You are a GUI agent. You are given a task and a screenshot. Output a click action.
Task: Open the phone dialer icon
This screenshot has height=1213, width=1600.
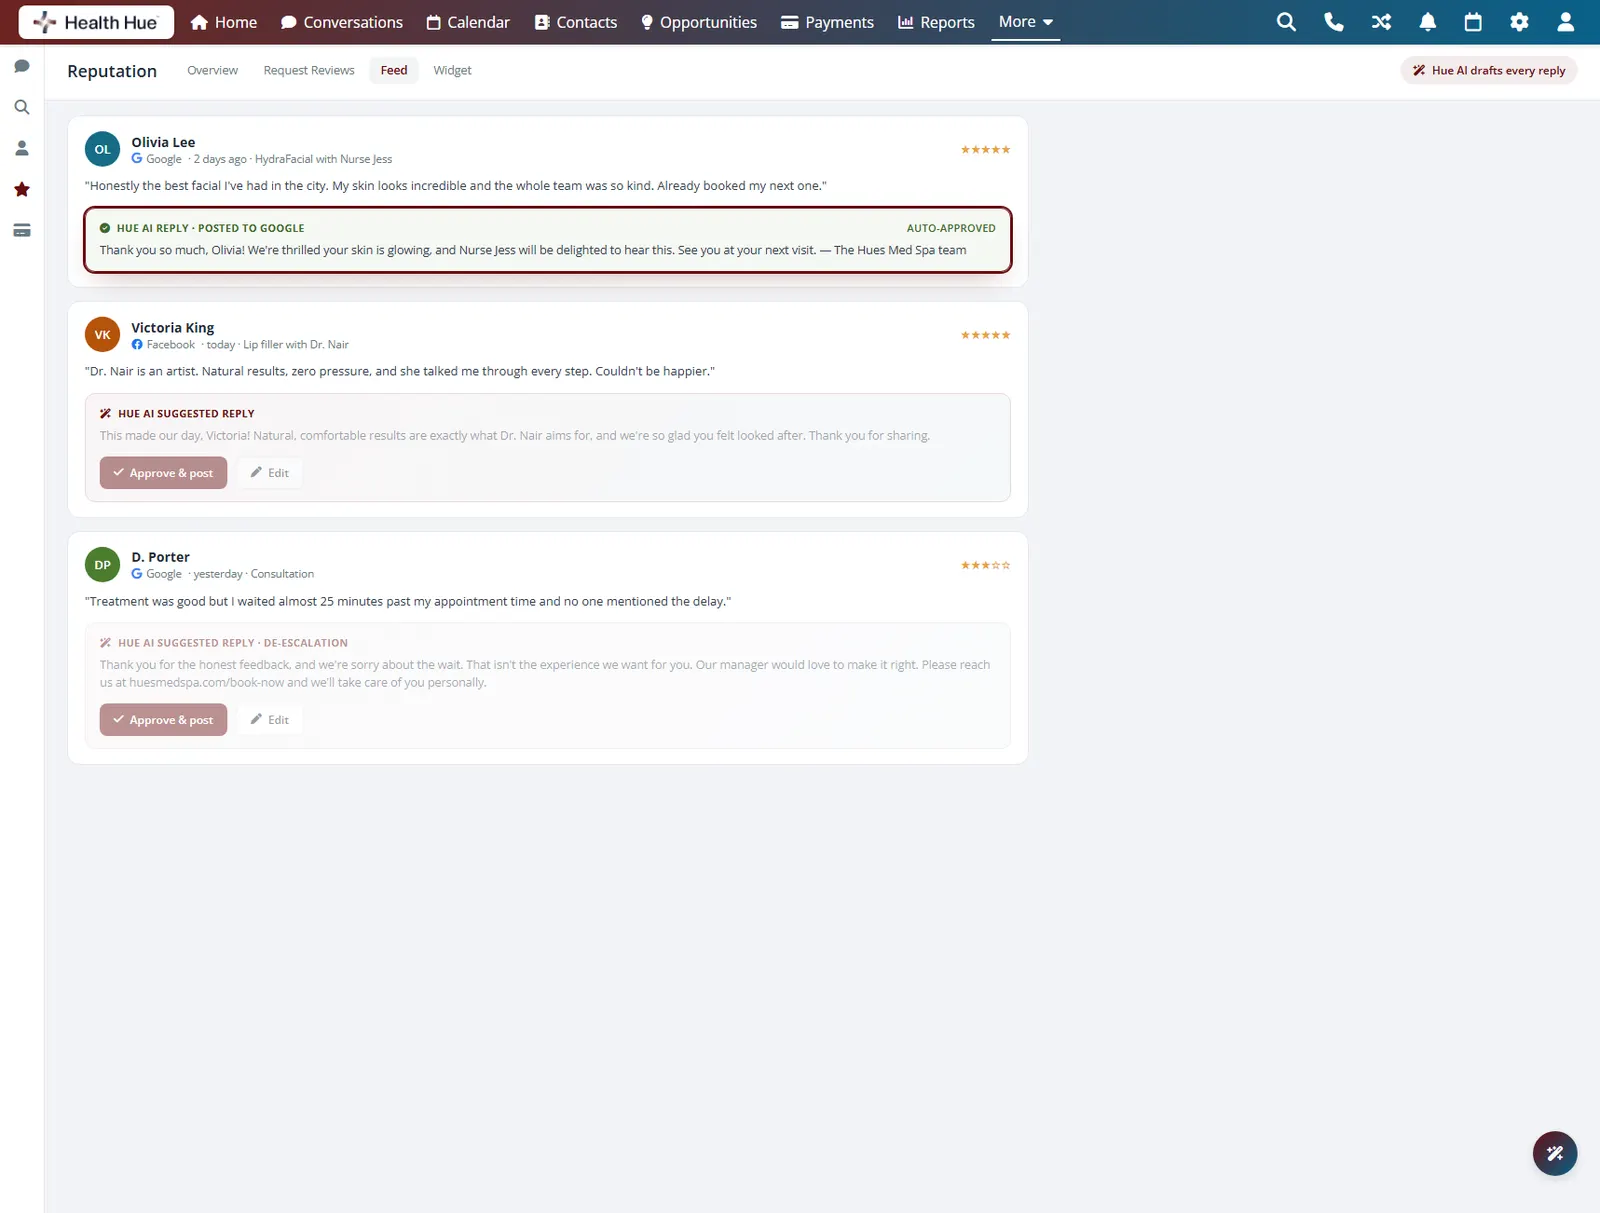[1334, 22]
